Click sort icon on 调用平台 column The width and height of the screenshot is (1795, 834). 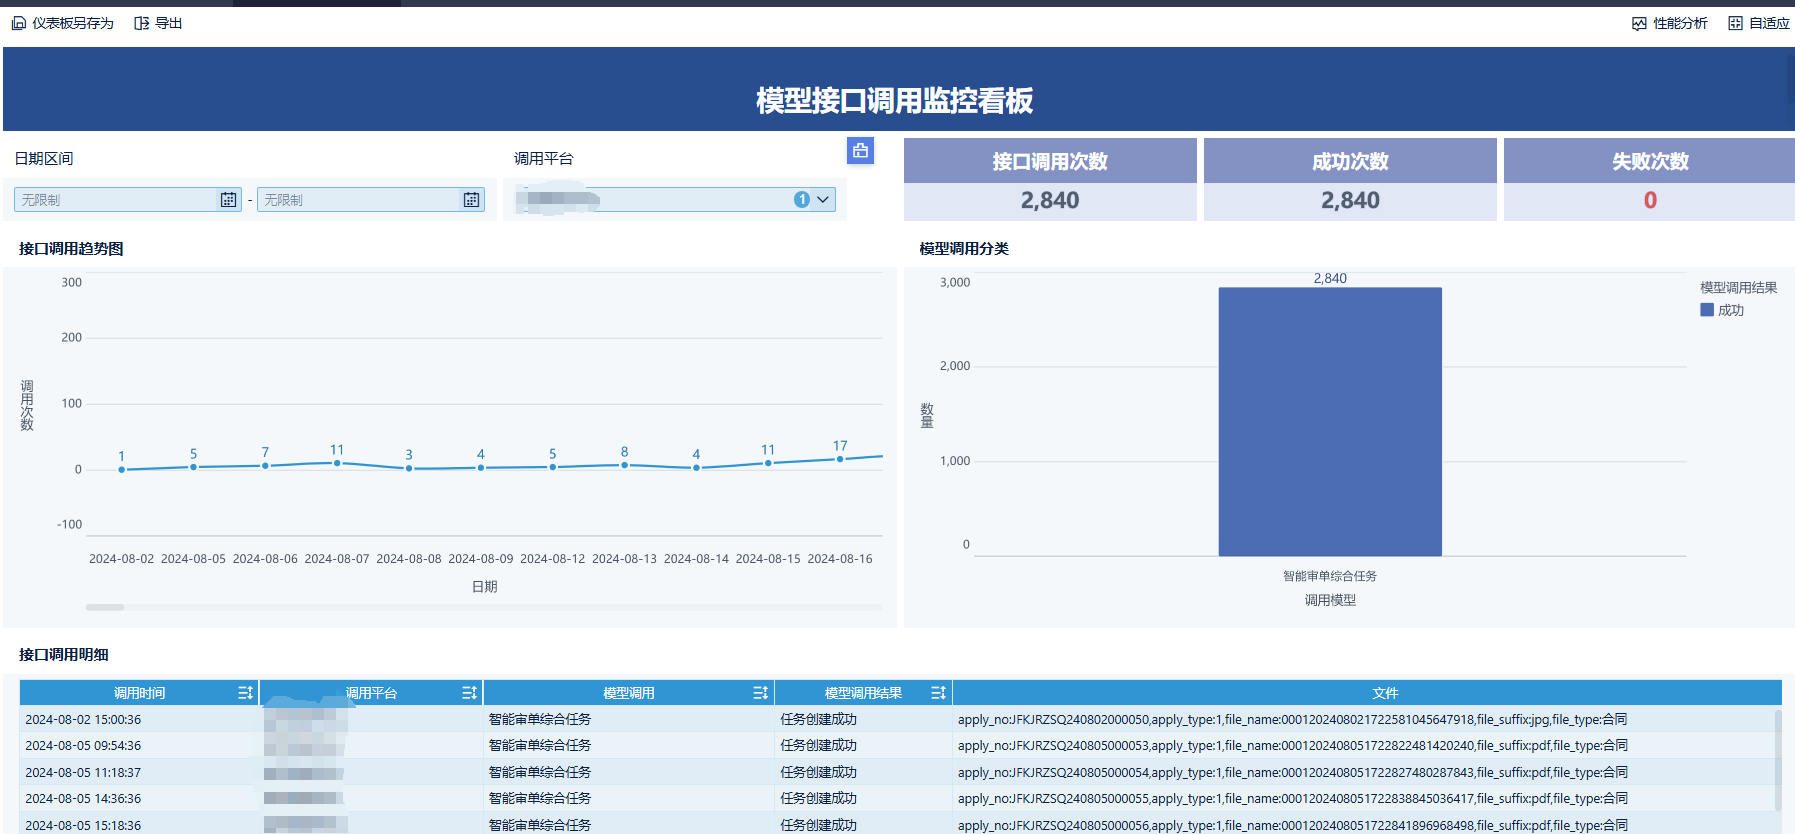tap(469, 693)
